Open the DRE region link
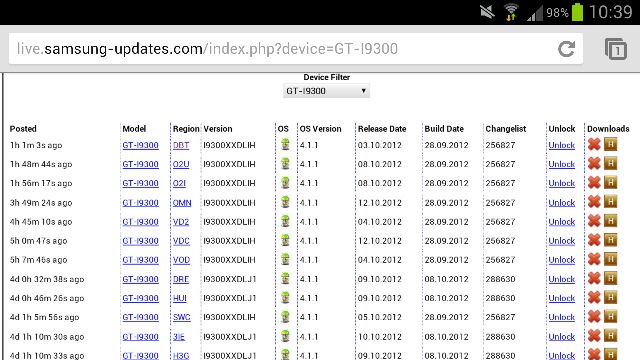 click(x=181, y=280)
